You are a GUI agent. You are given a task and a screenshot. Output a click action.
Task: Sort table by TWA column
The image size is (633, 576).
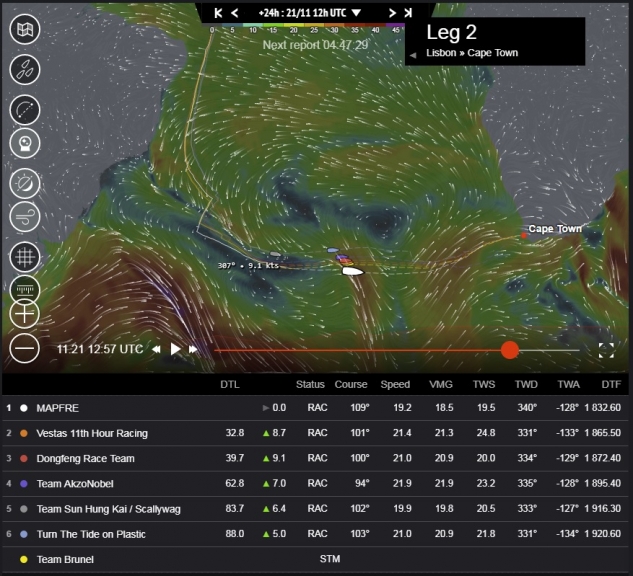pos(568,384)
